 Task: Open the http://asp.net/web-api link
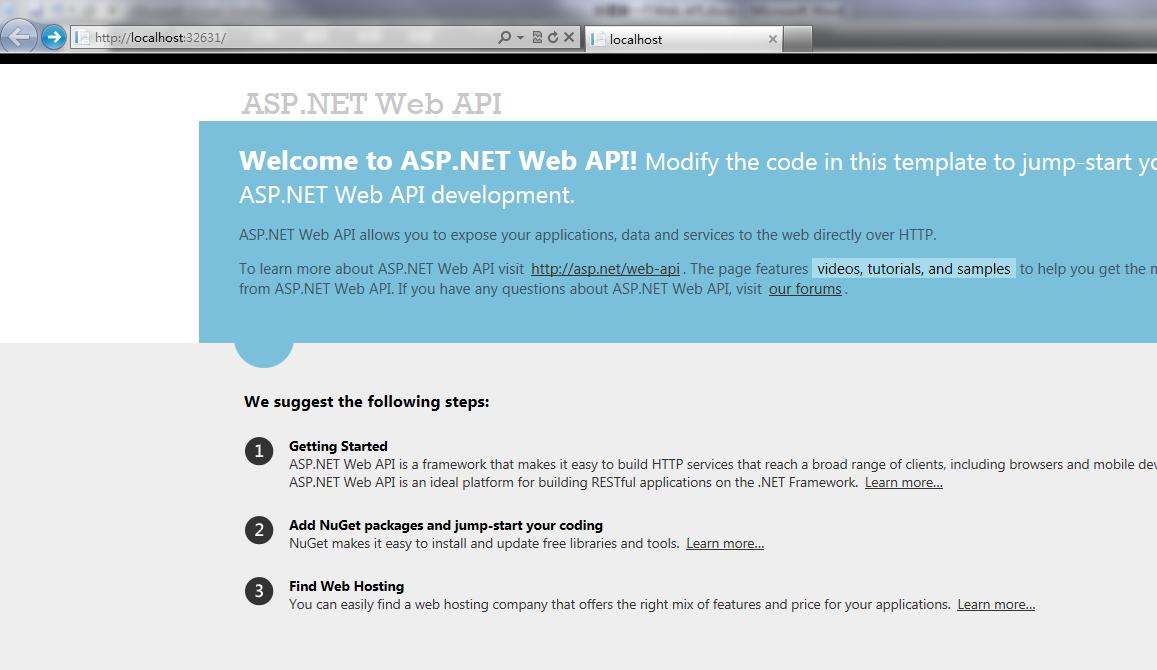[x=605, y=269]
